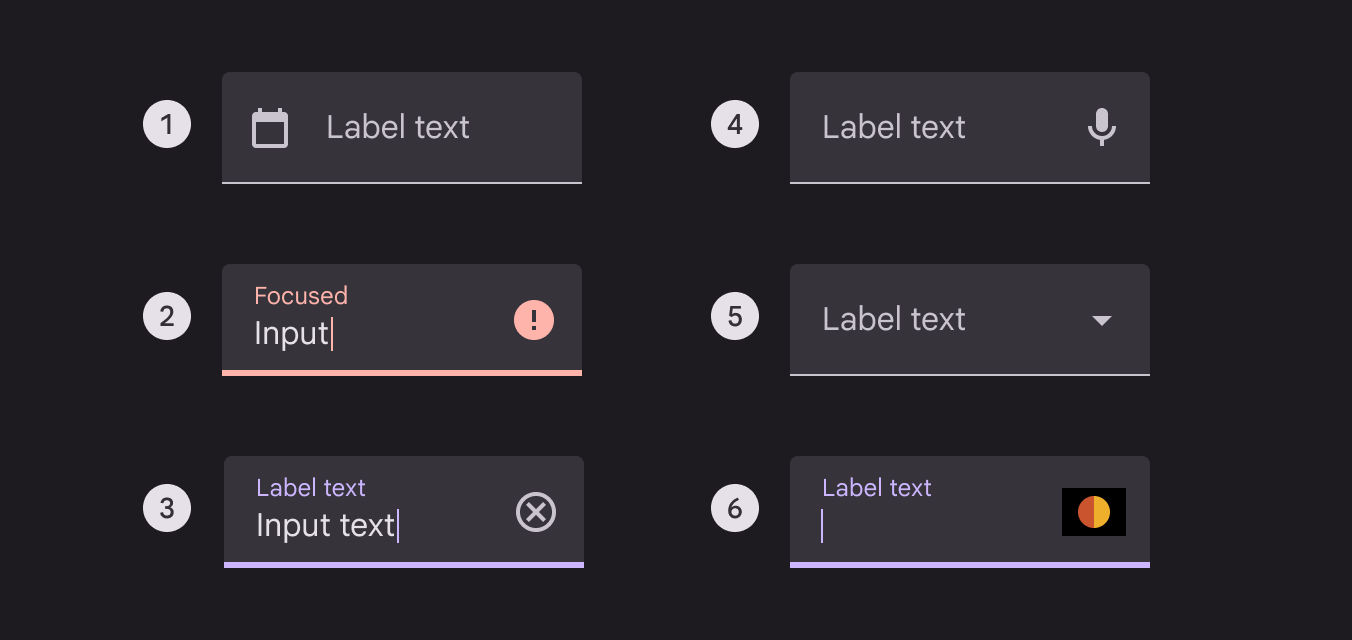Focus the Label text beside the calendar icon

coord(398,128)
